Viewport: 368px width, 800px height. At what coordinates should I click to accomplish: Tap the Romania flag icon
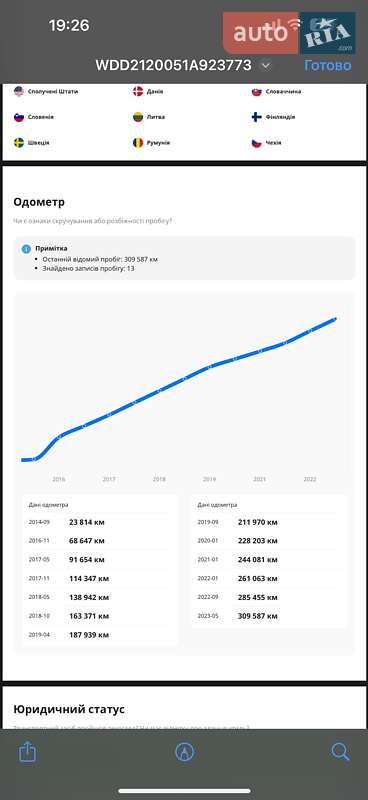138,143
